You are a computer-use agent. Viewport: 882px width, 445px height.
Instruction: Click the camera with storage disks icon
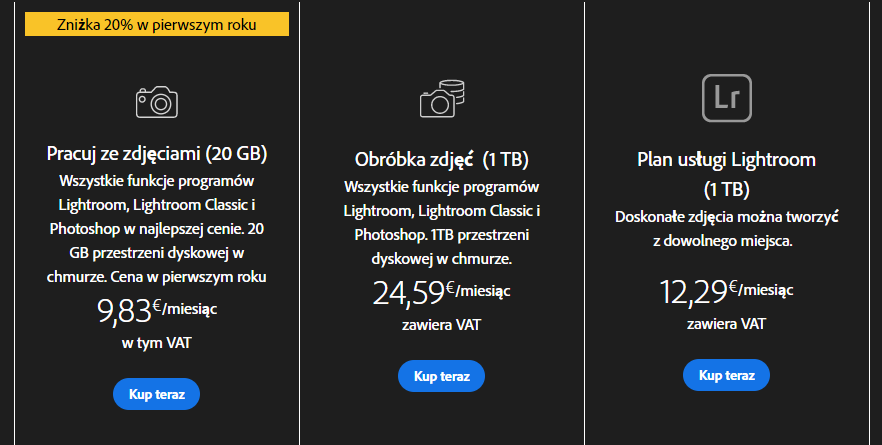click(x=442, y=99)
